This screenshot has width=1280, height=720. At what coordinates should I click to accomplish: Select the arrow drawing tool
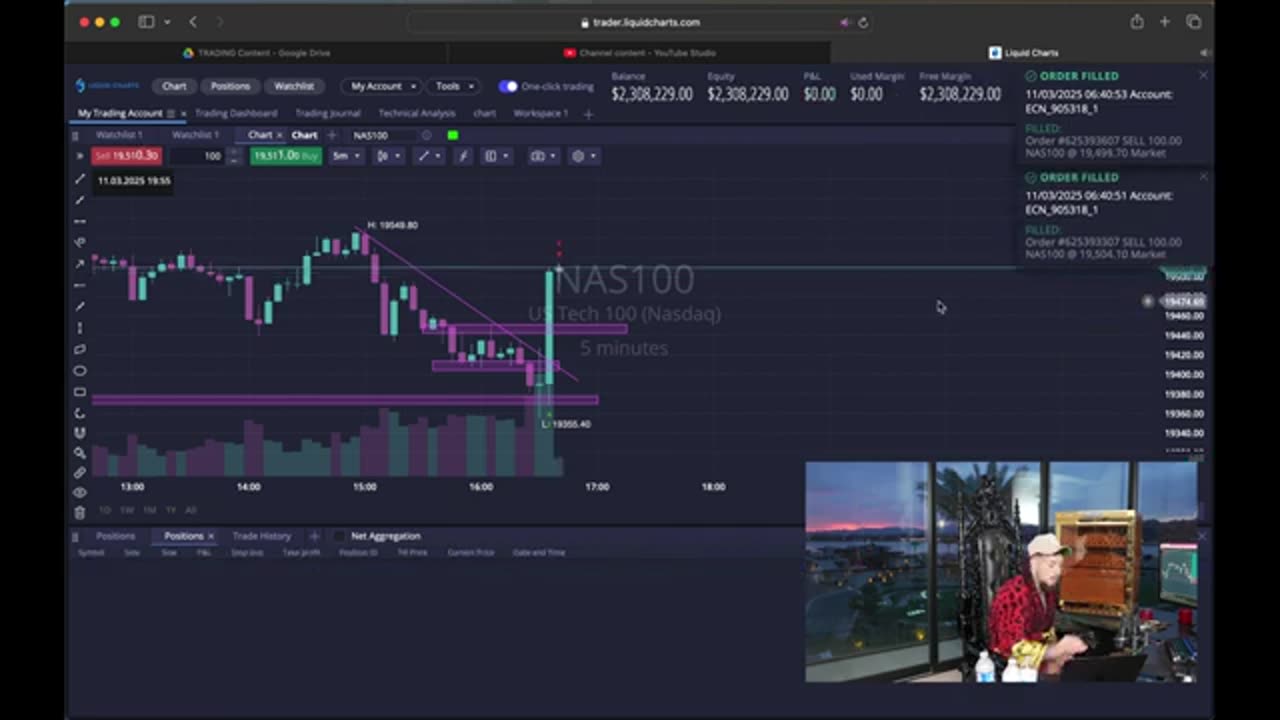(x=80, y=264)
